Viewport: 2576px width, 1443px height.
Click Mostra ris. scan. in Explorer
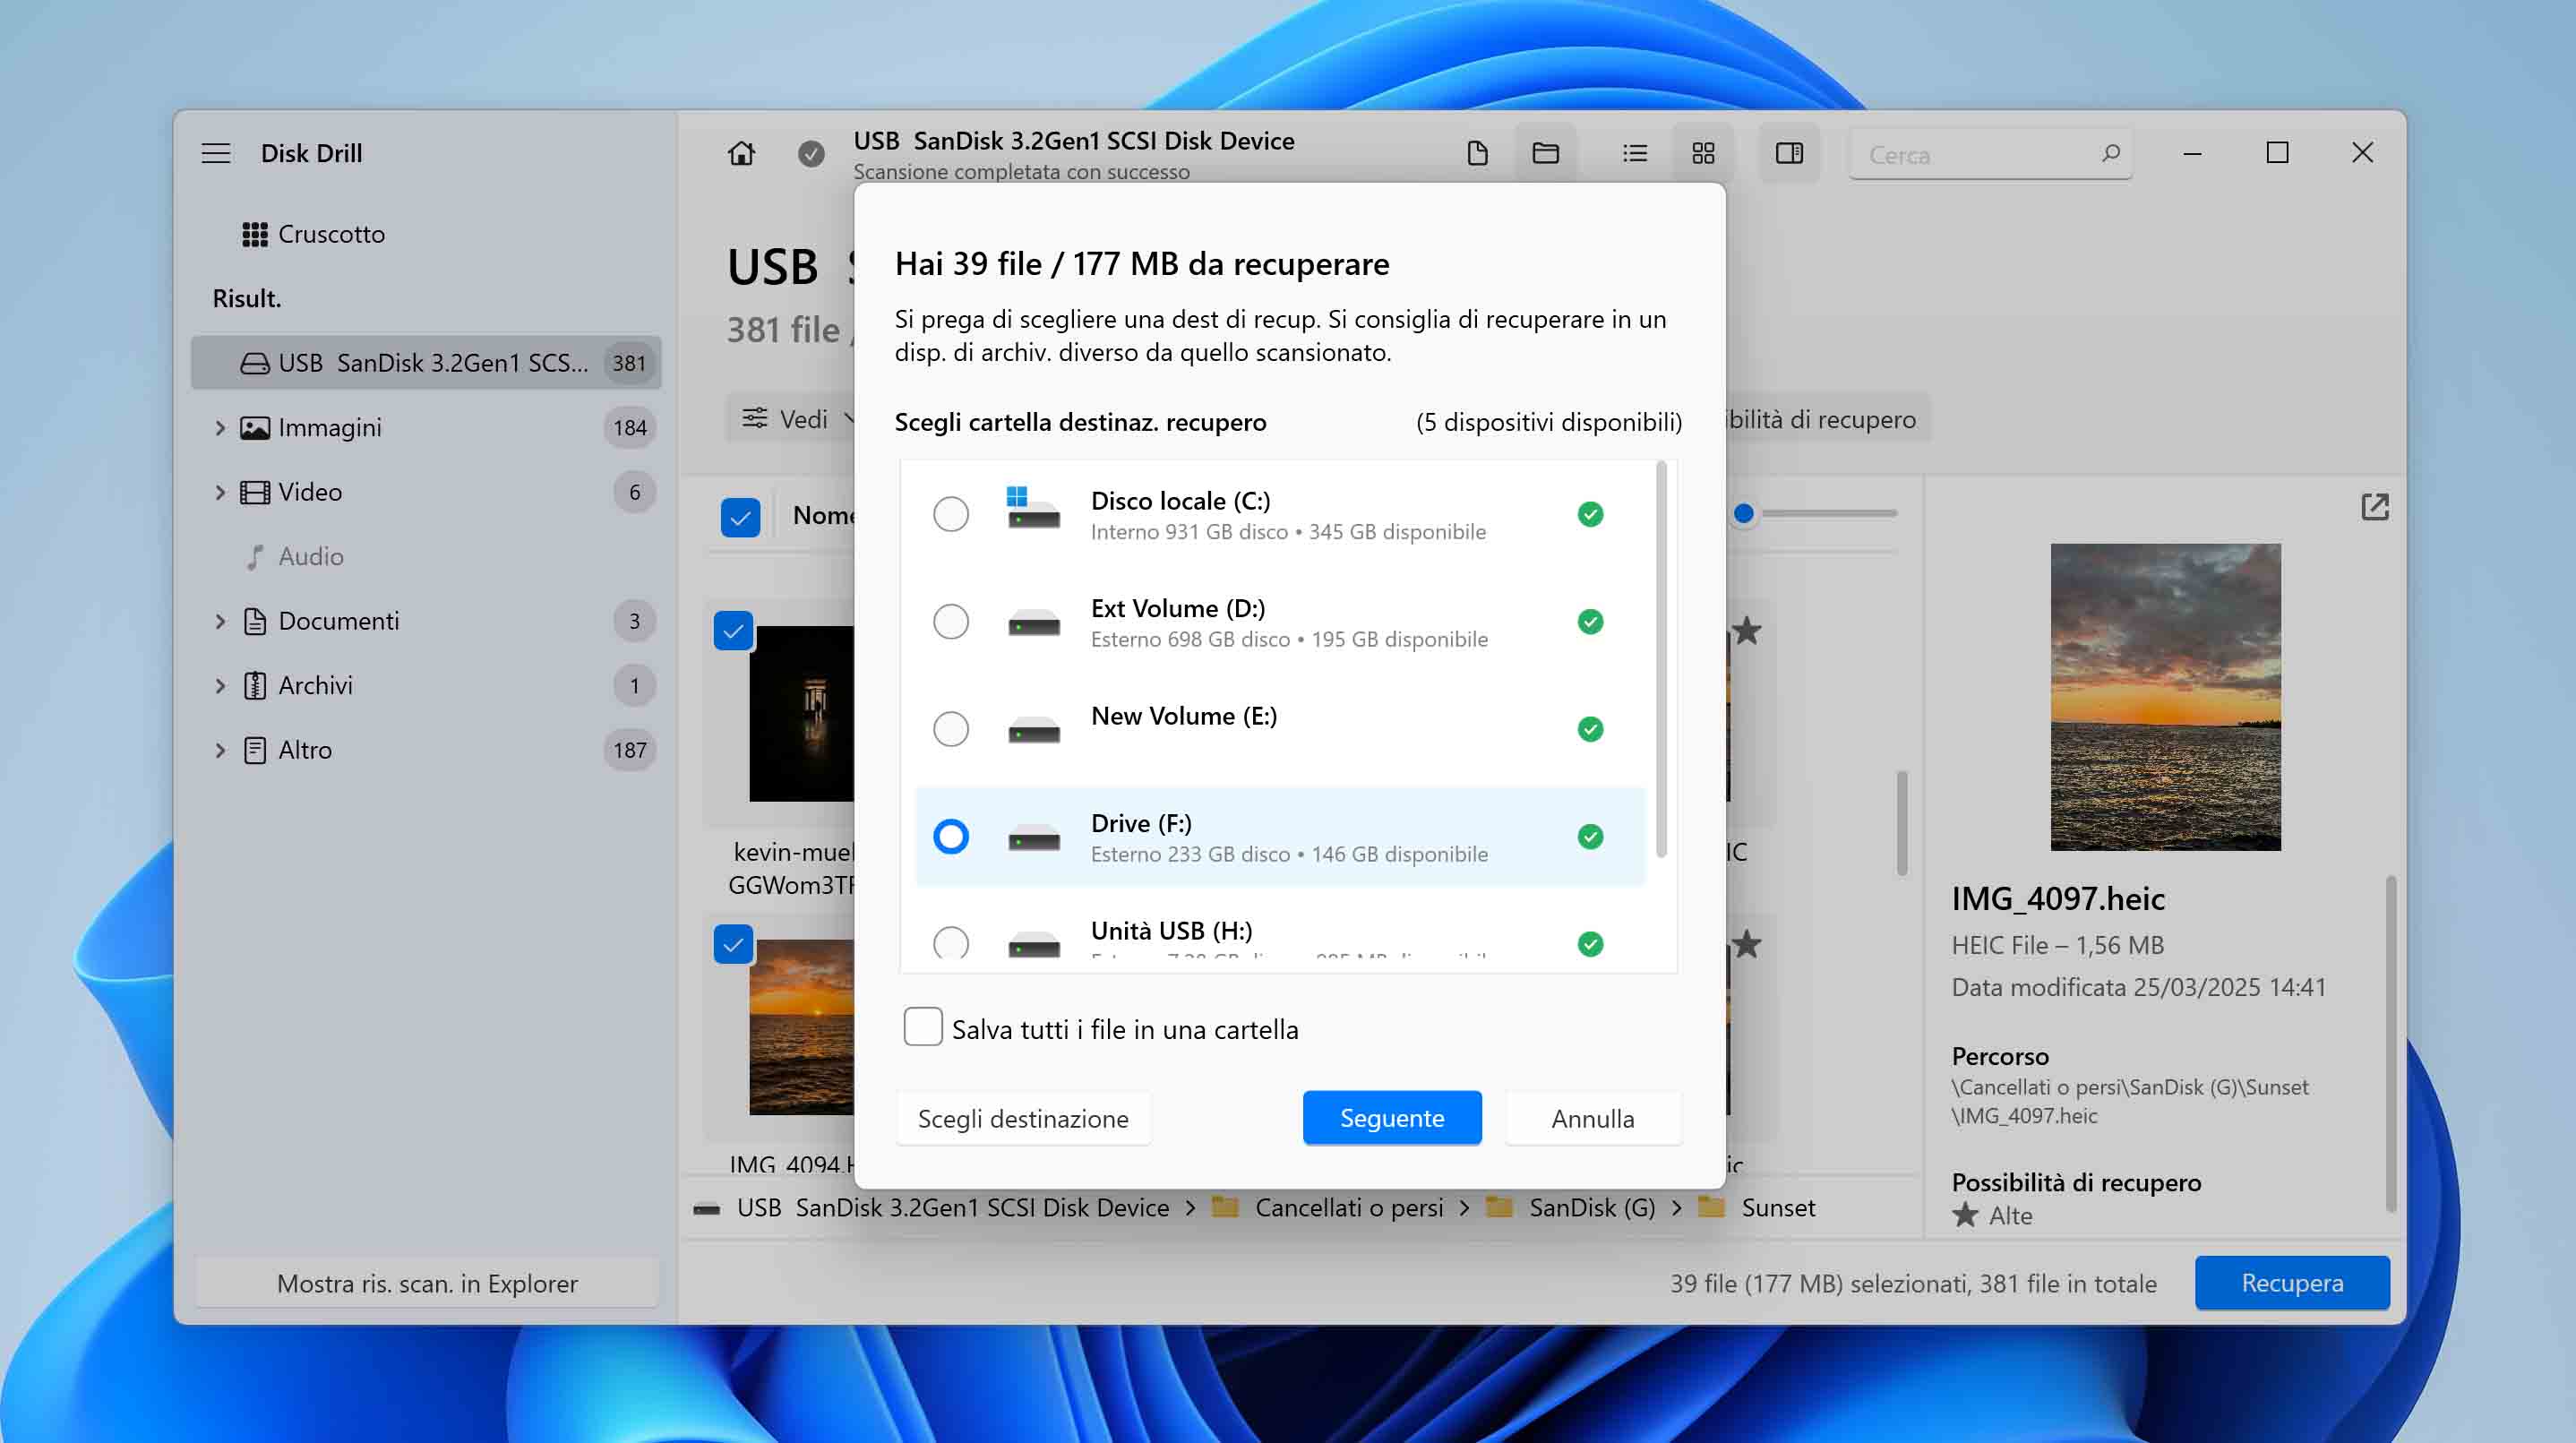[427, 1283]
